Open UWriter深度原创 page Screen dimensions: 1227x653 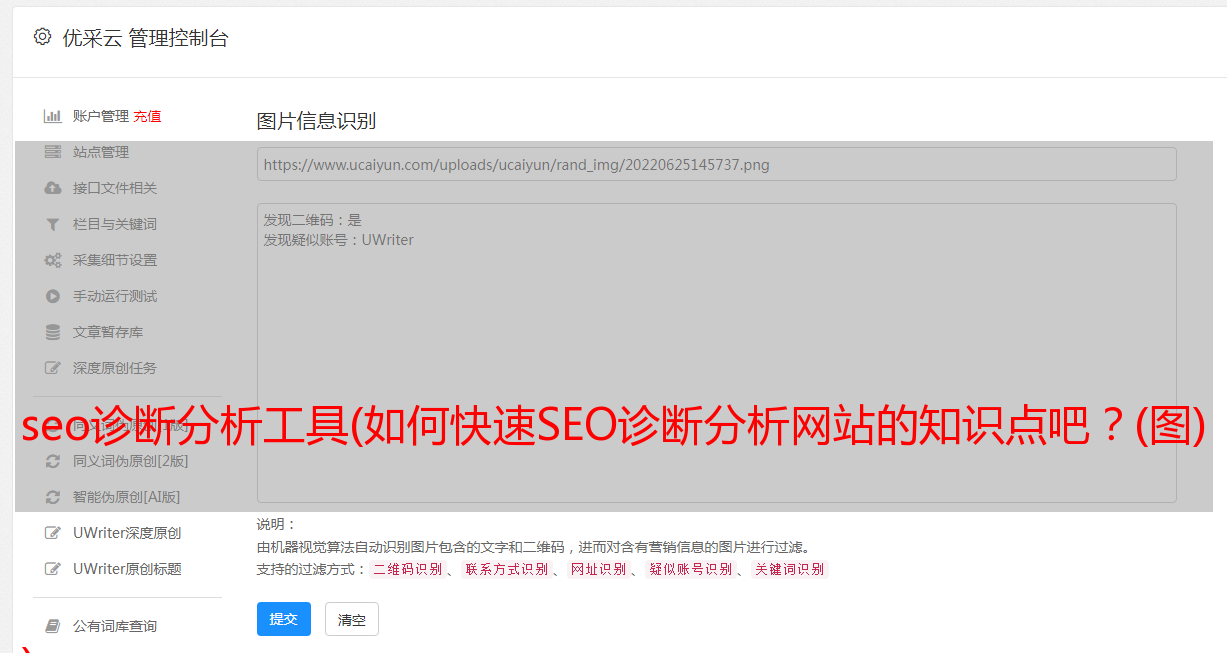point(127,533)
